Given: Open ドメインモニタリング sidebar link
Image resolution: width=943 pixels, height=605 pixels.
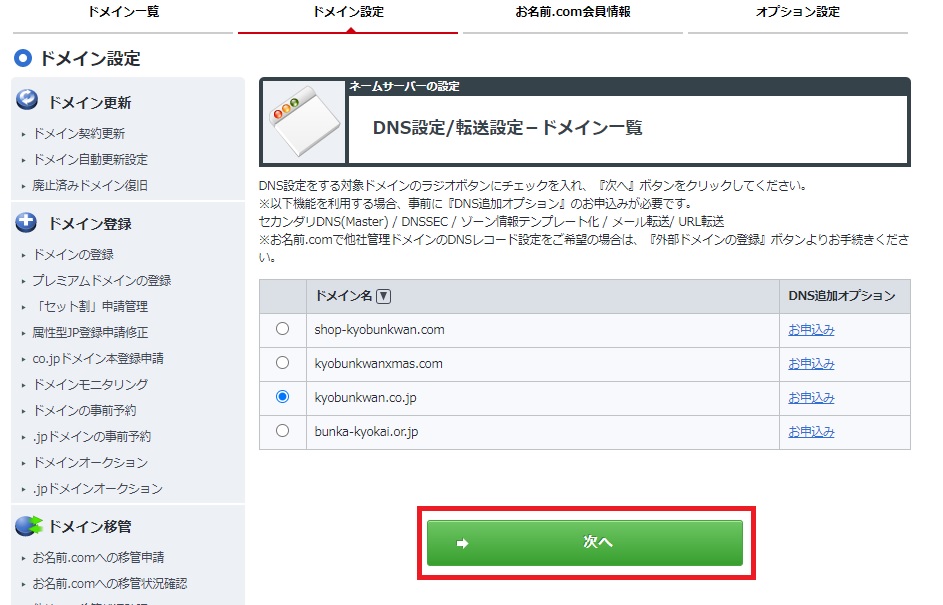Looking at the screenshot, I should (x=90, y=385).
